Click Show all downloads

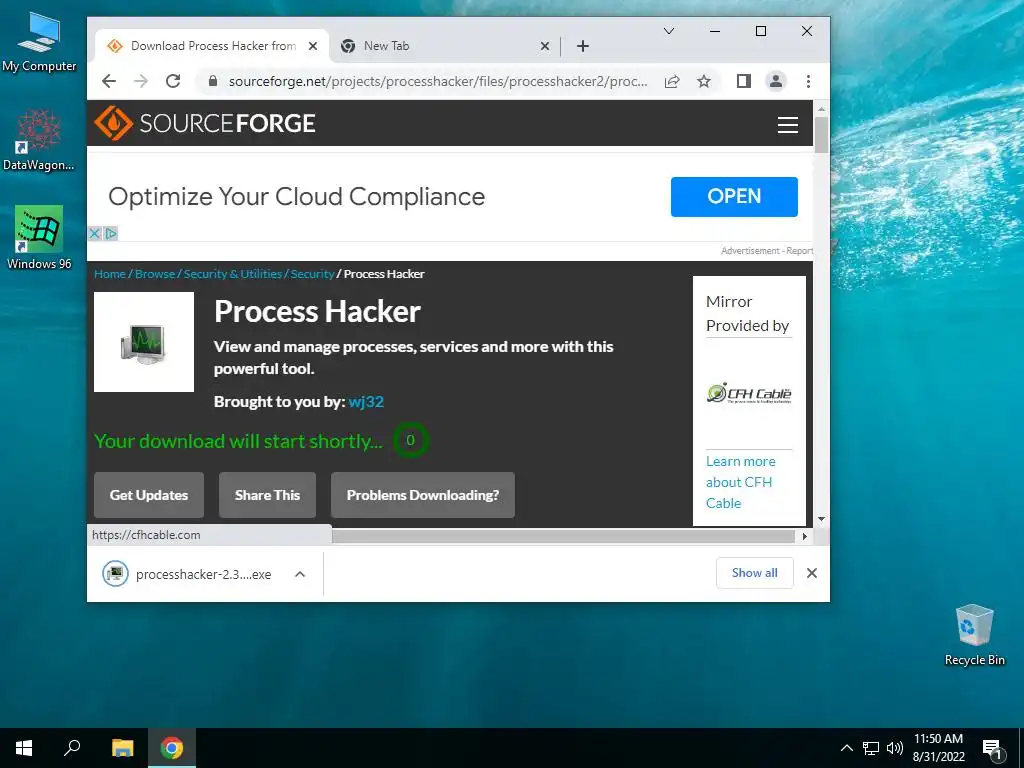(x=755, y=573)
